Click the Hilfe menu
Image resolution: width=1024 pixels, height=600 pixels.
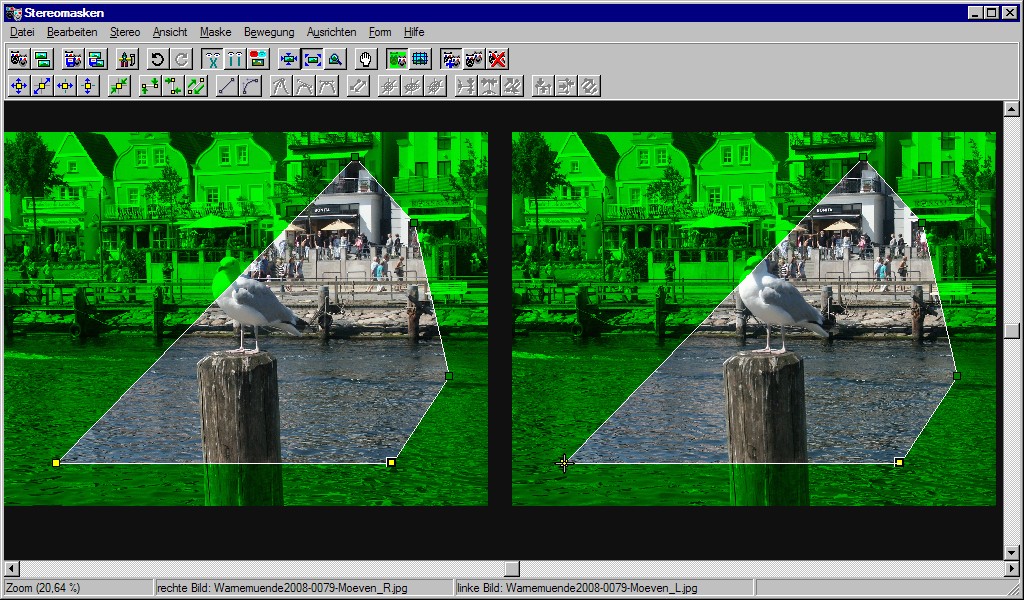(414, 32)
